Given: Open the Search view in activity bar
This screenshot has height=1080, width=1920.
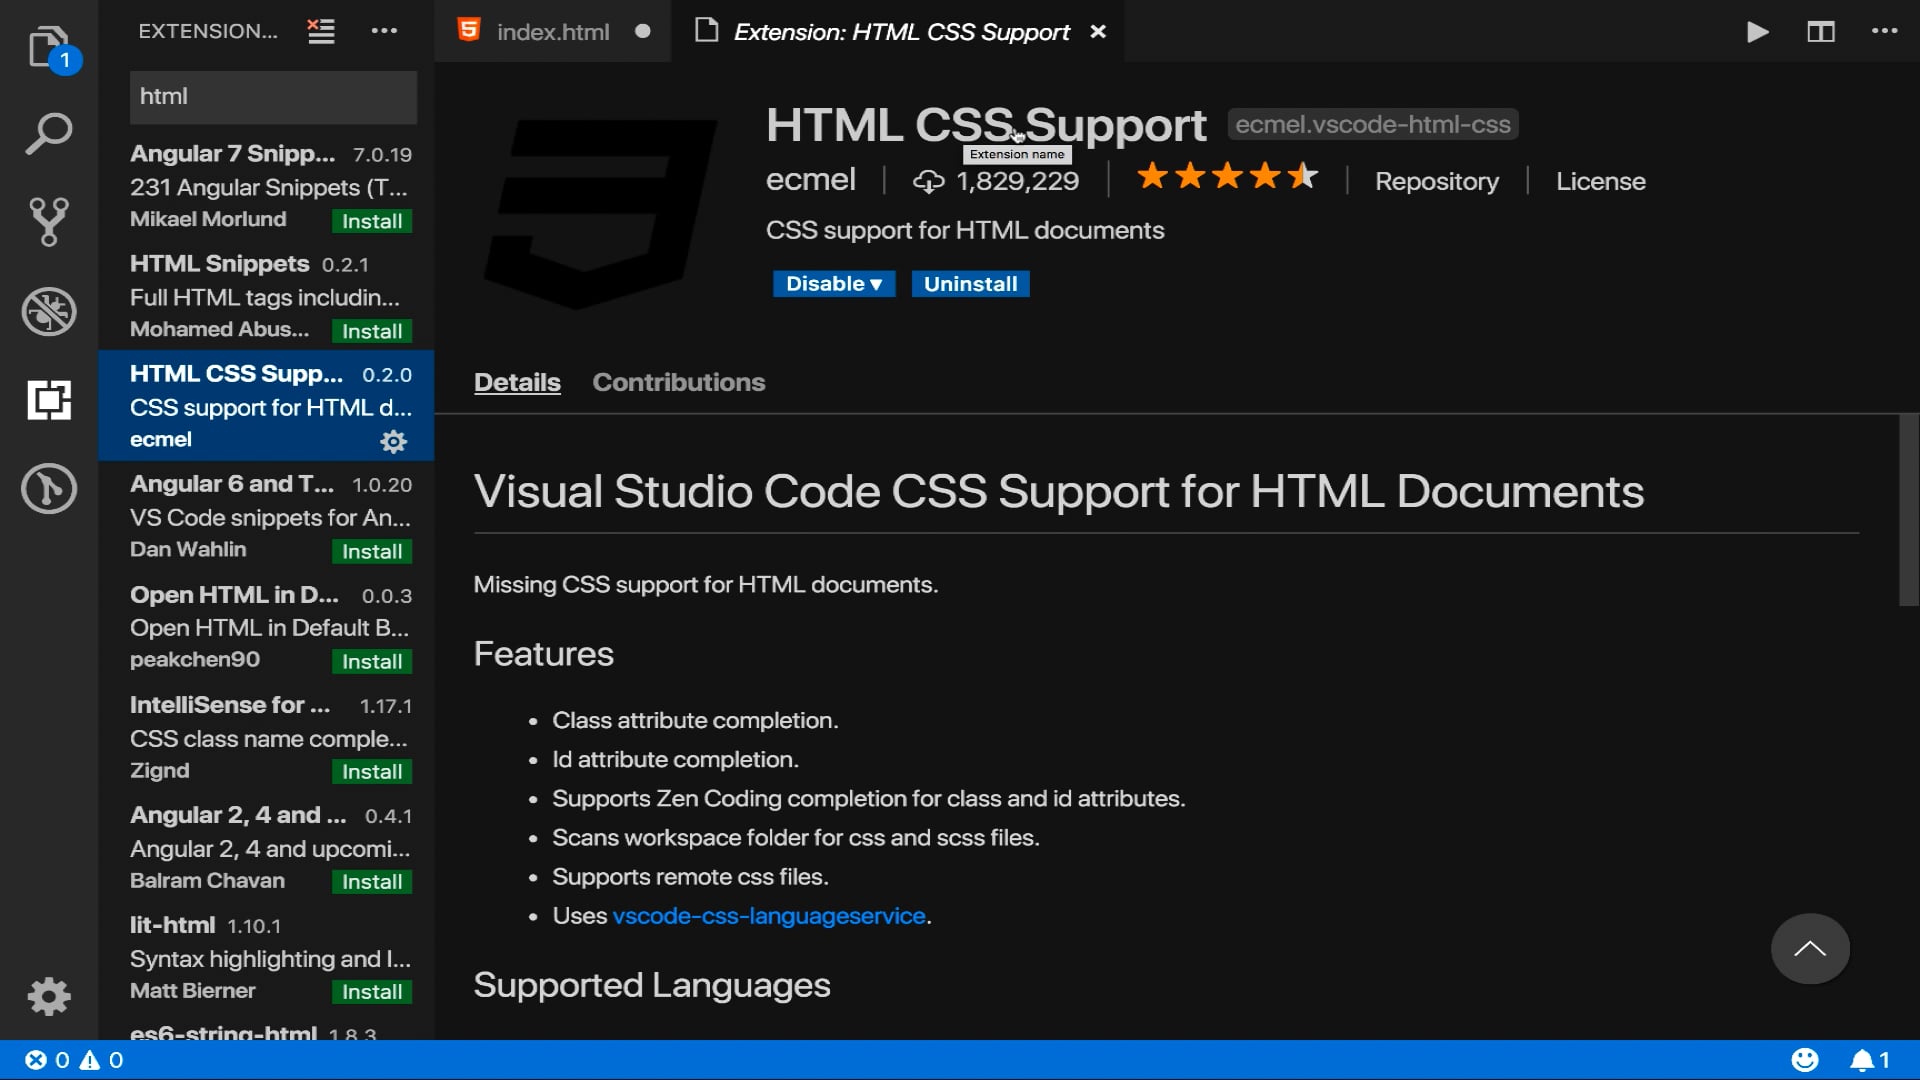Looking at the screenshot, I should tap(48, 134).
